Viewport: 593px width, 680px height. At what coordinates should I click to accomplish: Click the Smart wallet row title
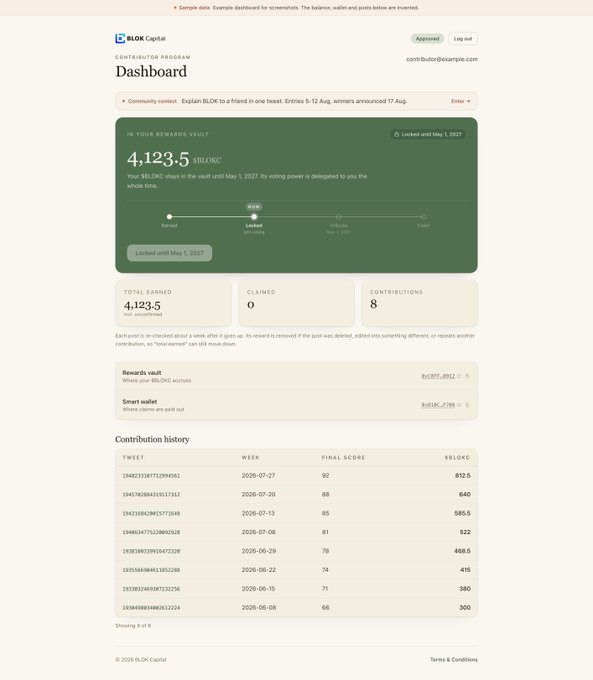click(140, 402)
